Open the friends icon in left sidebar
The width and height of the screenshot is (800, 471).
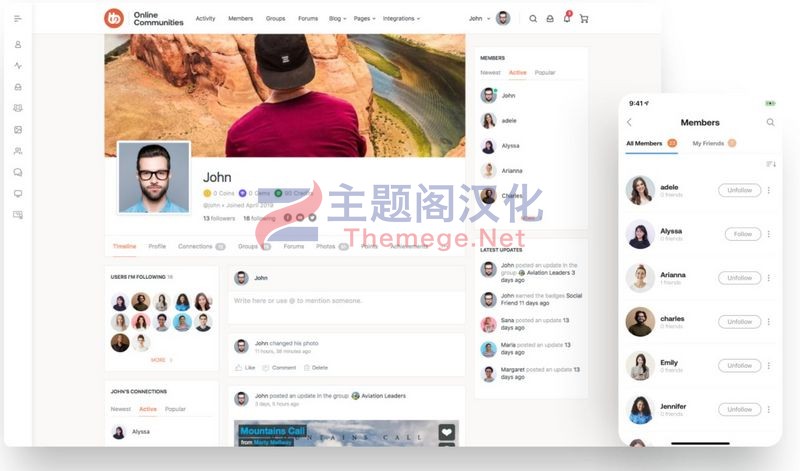18,151
